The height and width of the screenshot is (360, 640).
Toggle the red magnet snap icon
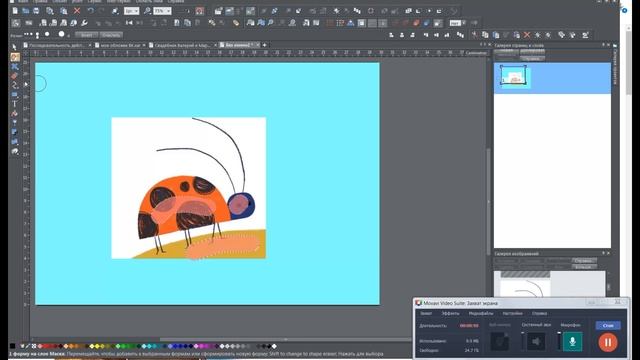click(x=199, y=11)
